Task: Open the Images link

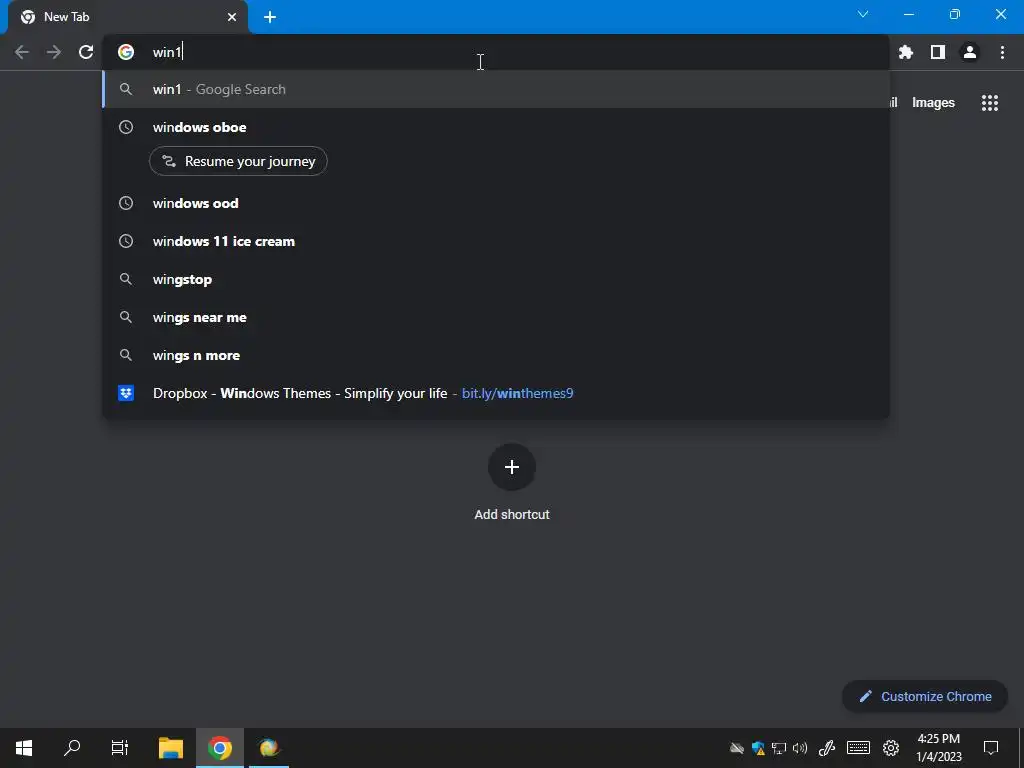Action: [933, 103]
